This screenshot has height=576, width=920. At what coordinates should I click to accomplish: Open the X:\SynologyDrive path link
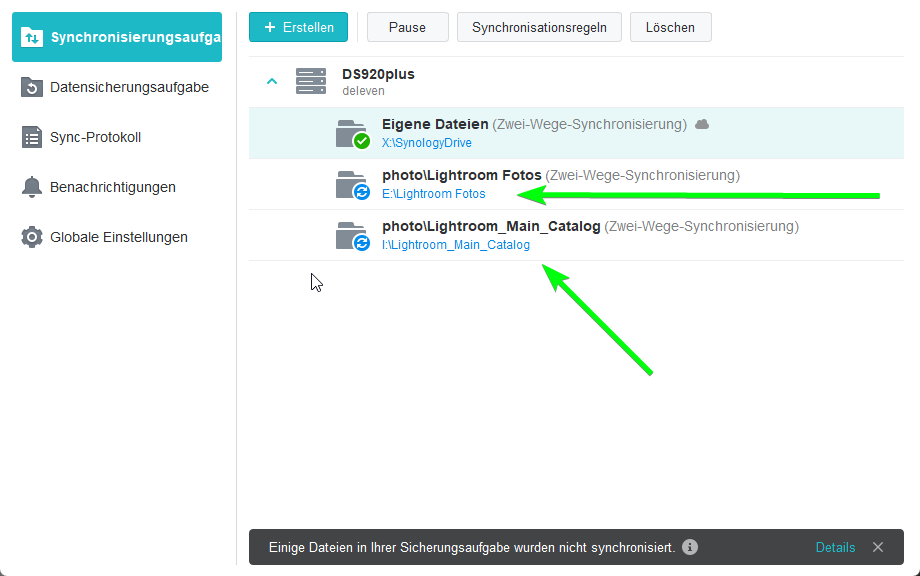point(427,143)
